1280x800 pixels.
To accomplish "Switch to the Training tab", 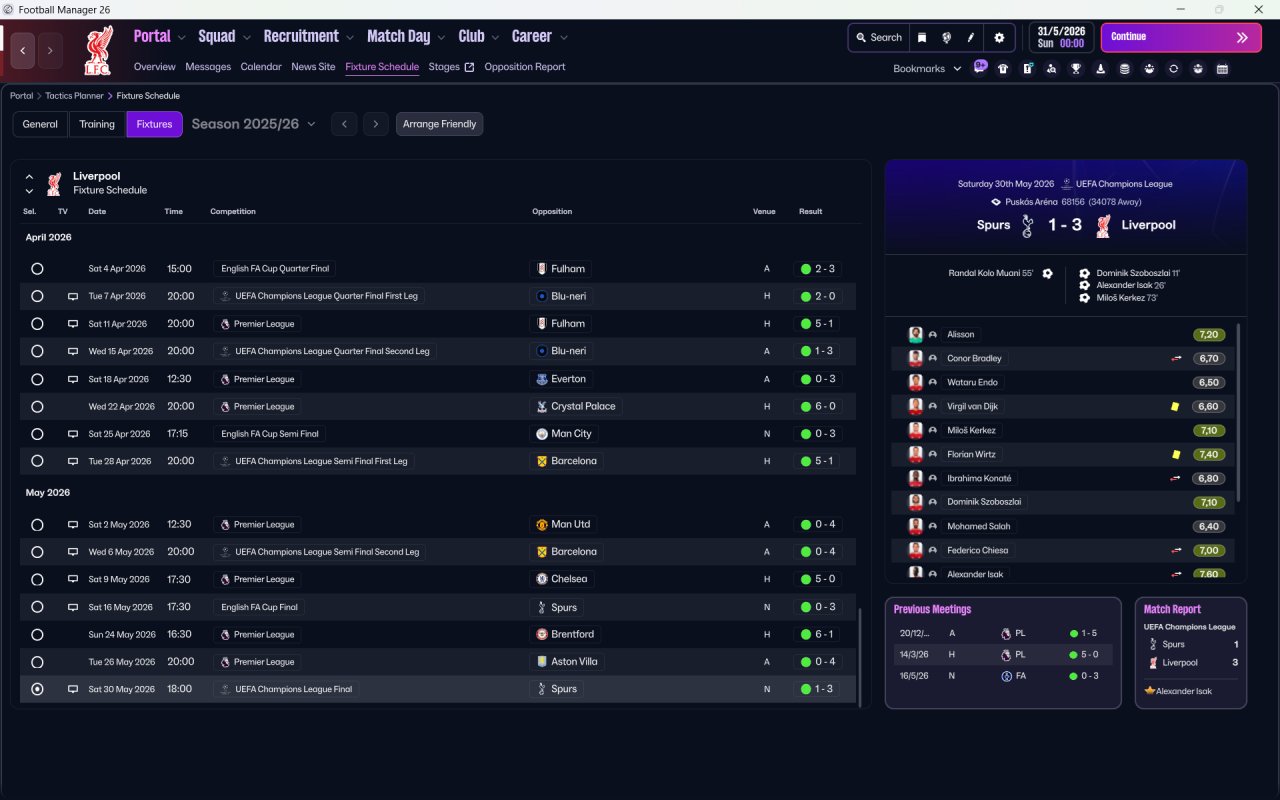I will (97, 124).
